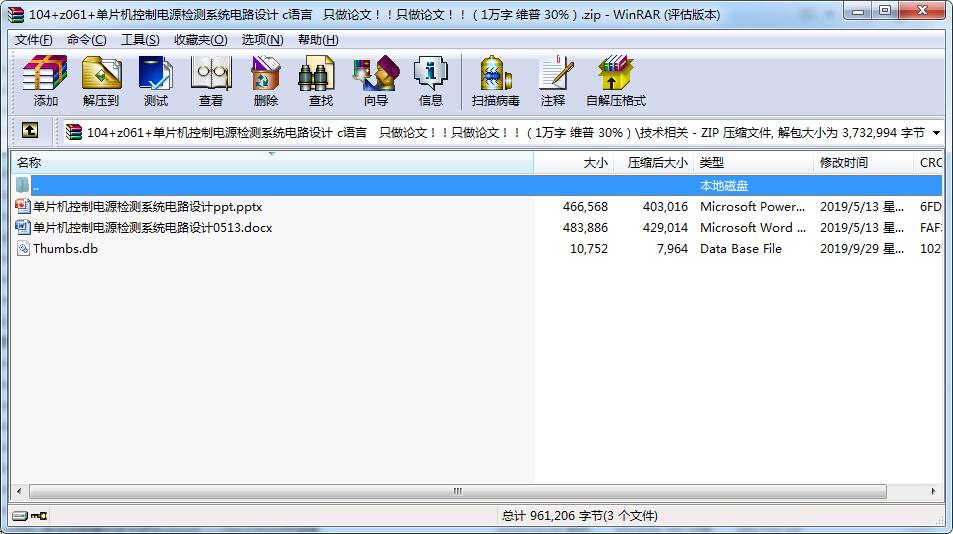Open the View (查看) toolbar icon
Image resolution: width=953 pixels, height=534 pixels.
[211, 73]
